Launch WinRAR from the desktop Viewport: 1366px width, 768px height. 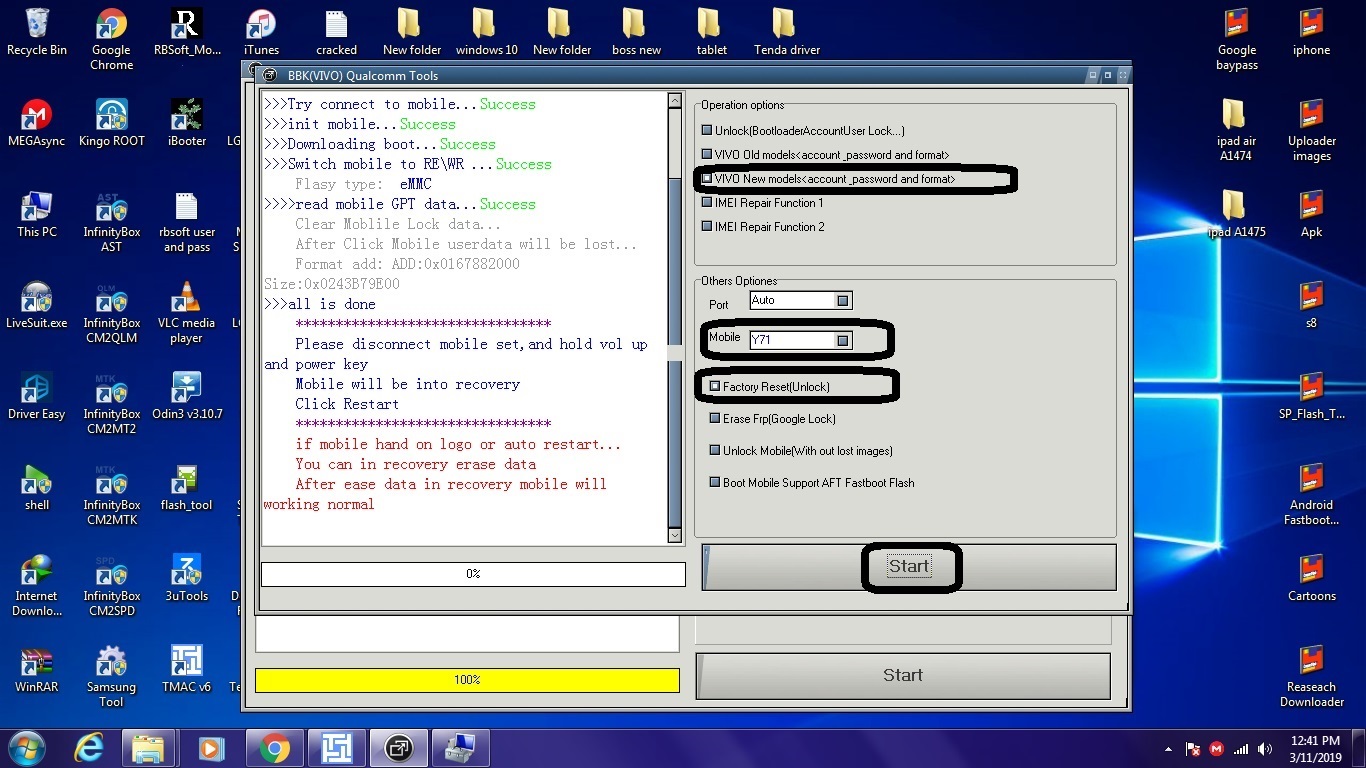point(37,669)
